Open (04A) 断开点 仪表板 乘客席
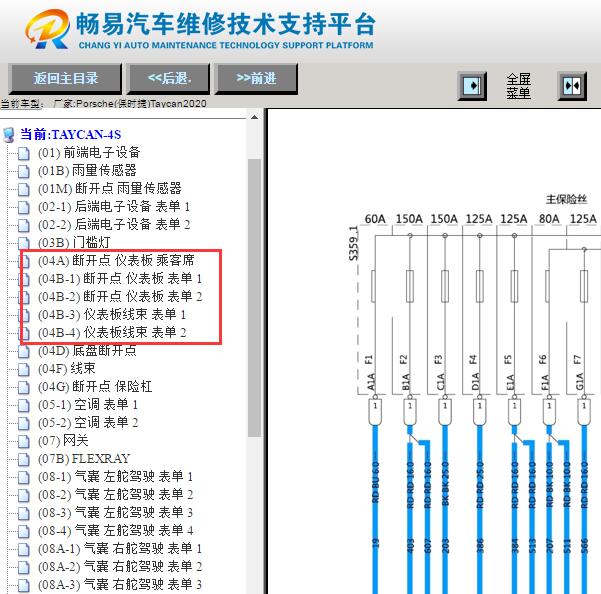Viewport: 601px width, 594px height. tap(116, 261)
